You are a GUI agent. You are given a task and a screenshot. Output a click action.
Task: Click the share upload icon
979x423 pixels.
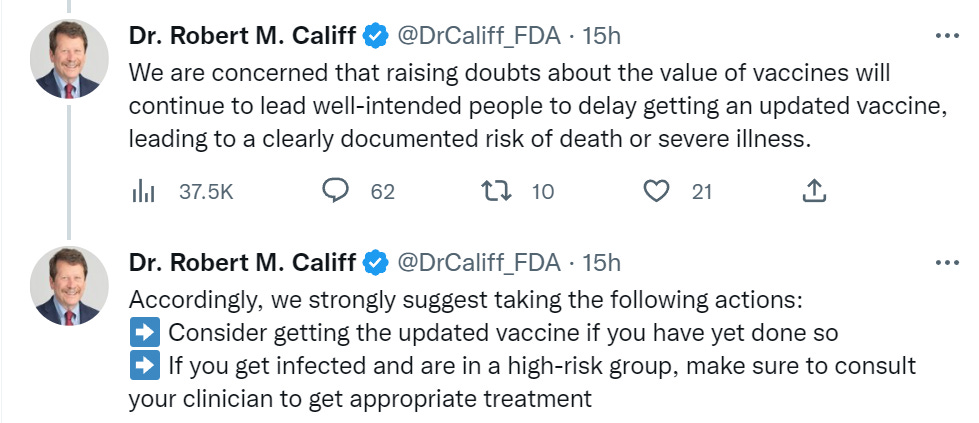tap(814, 190)
